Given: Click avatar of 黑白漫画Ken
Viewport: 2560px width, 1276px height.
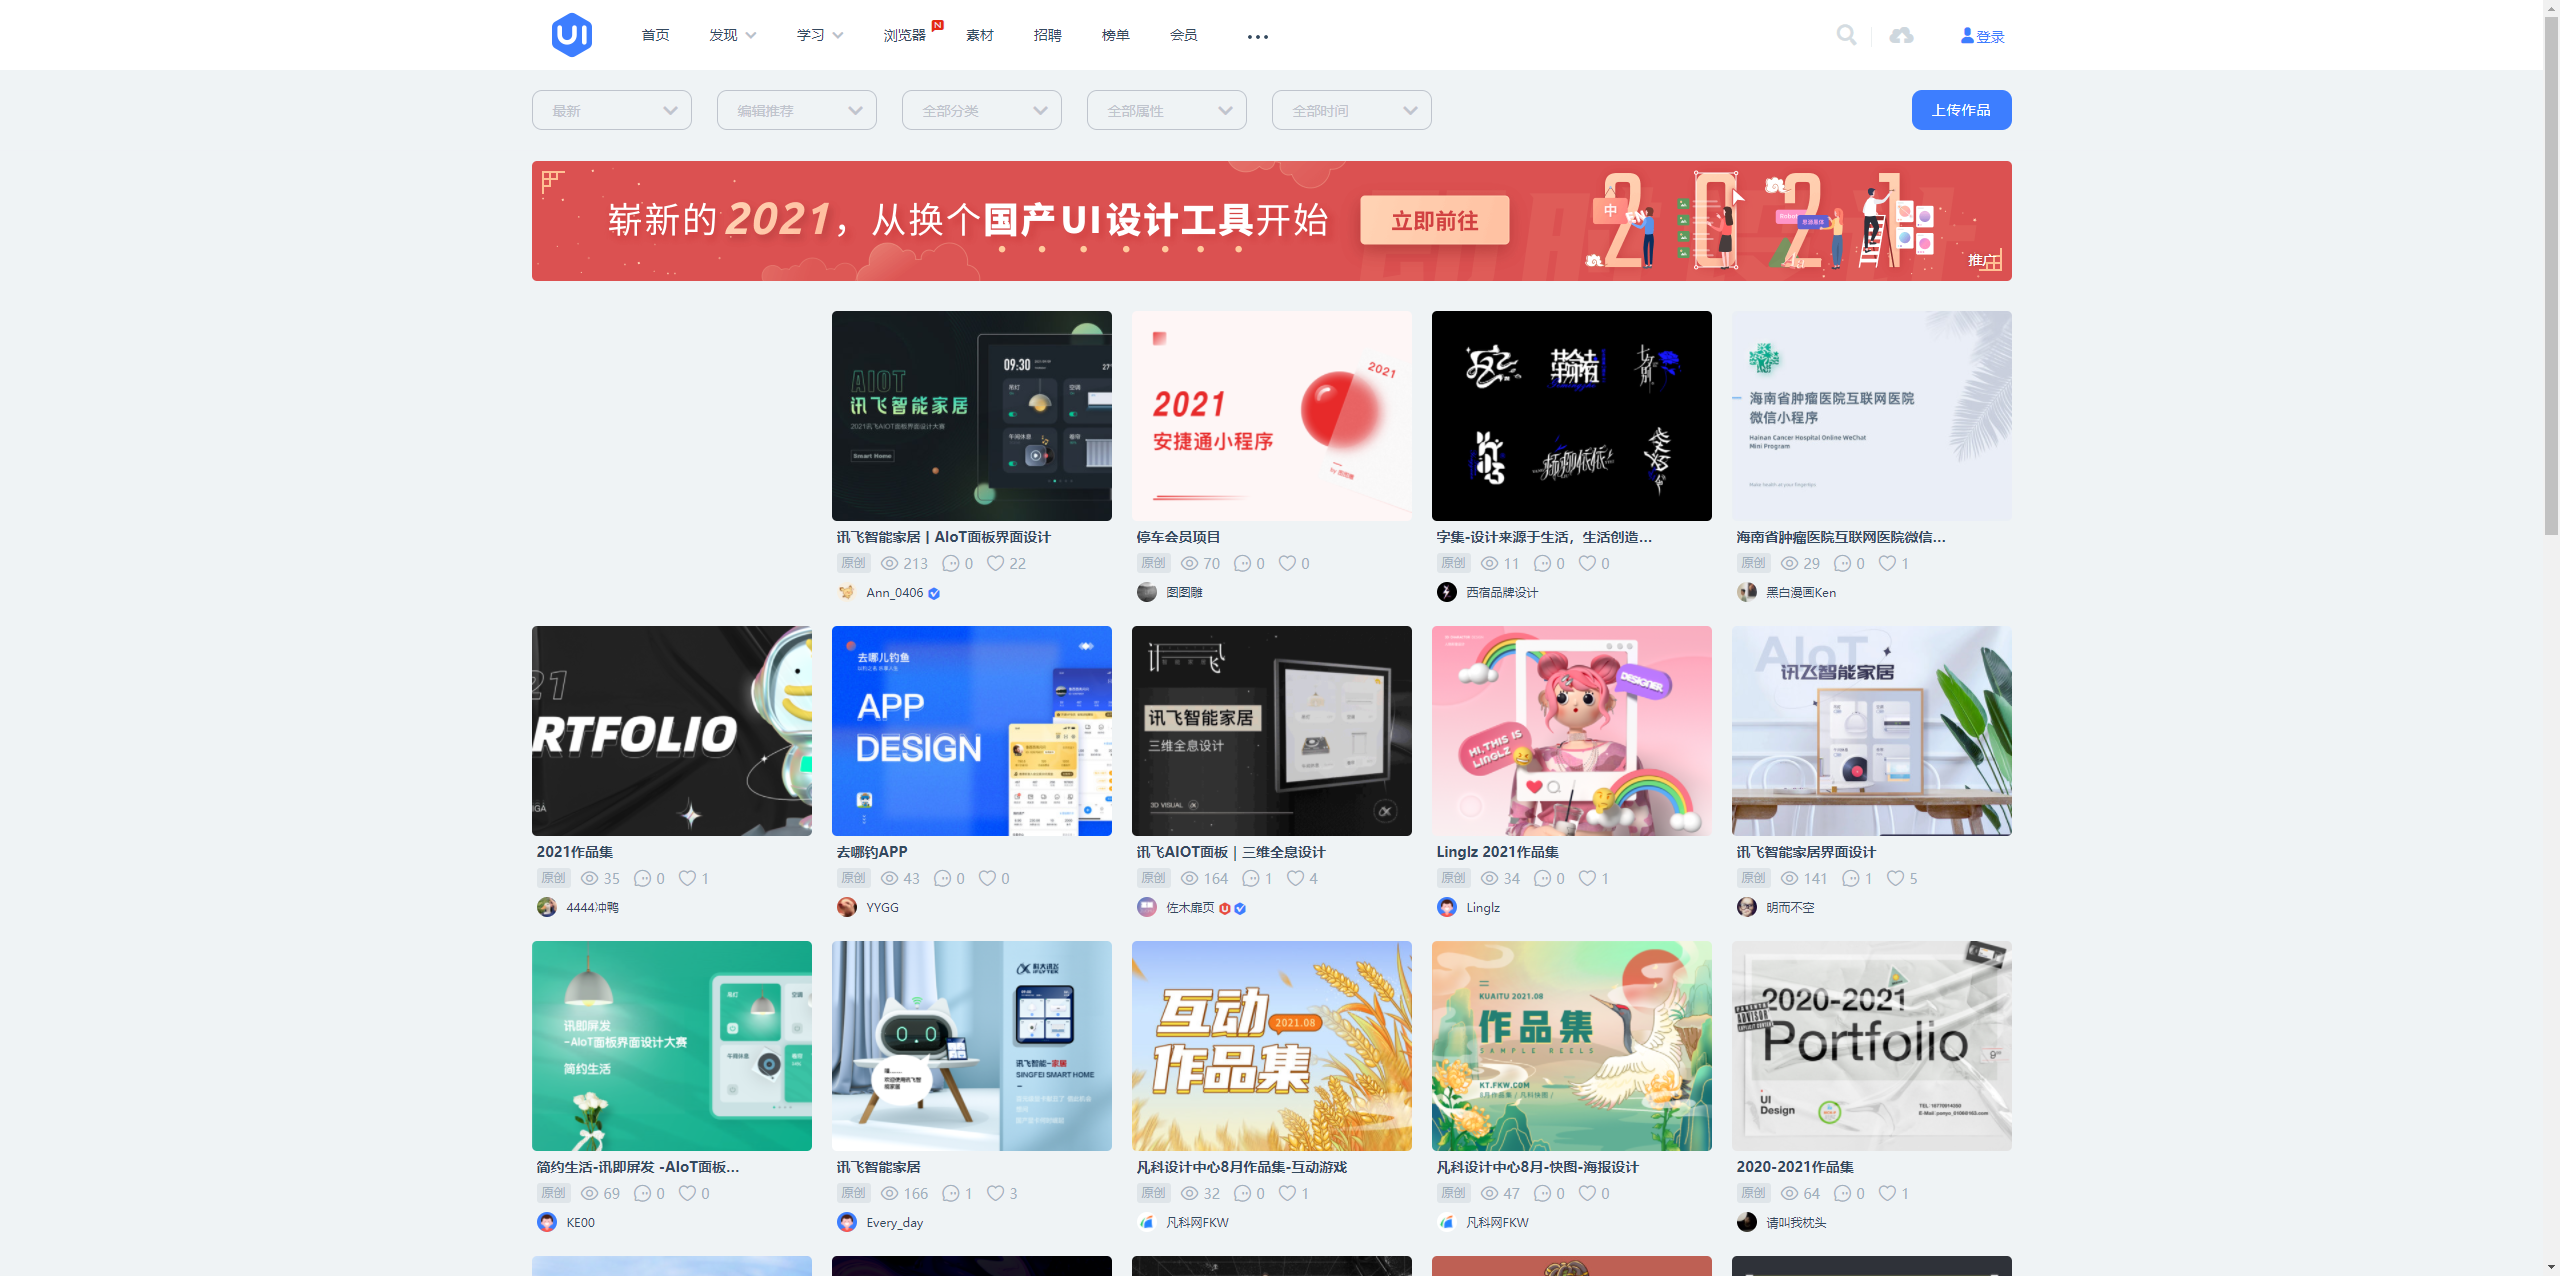Looking at the screenshot, I should tap(1746, 592).
